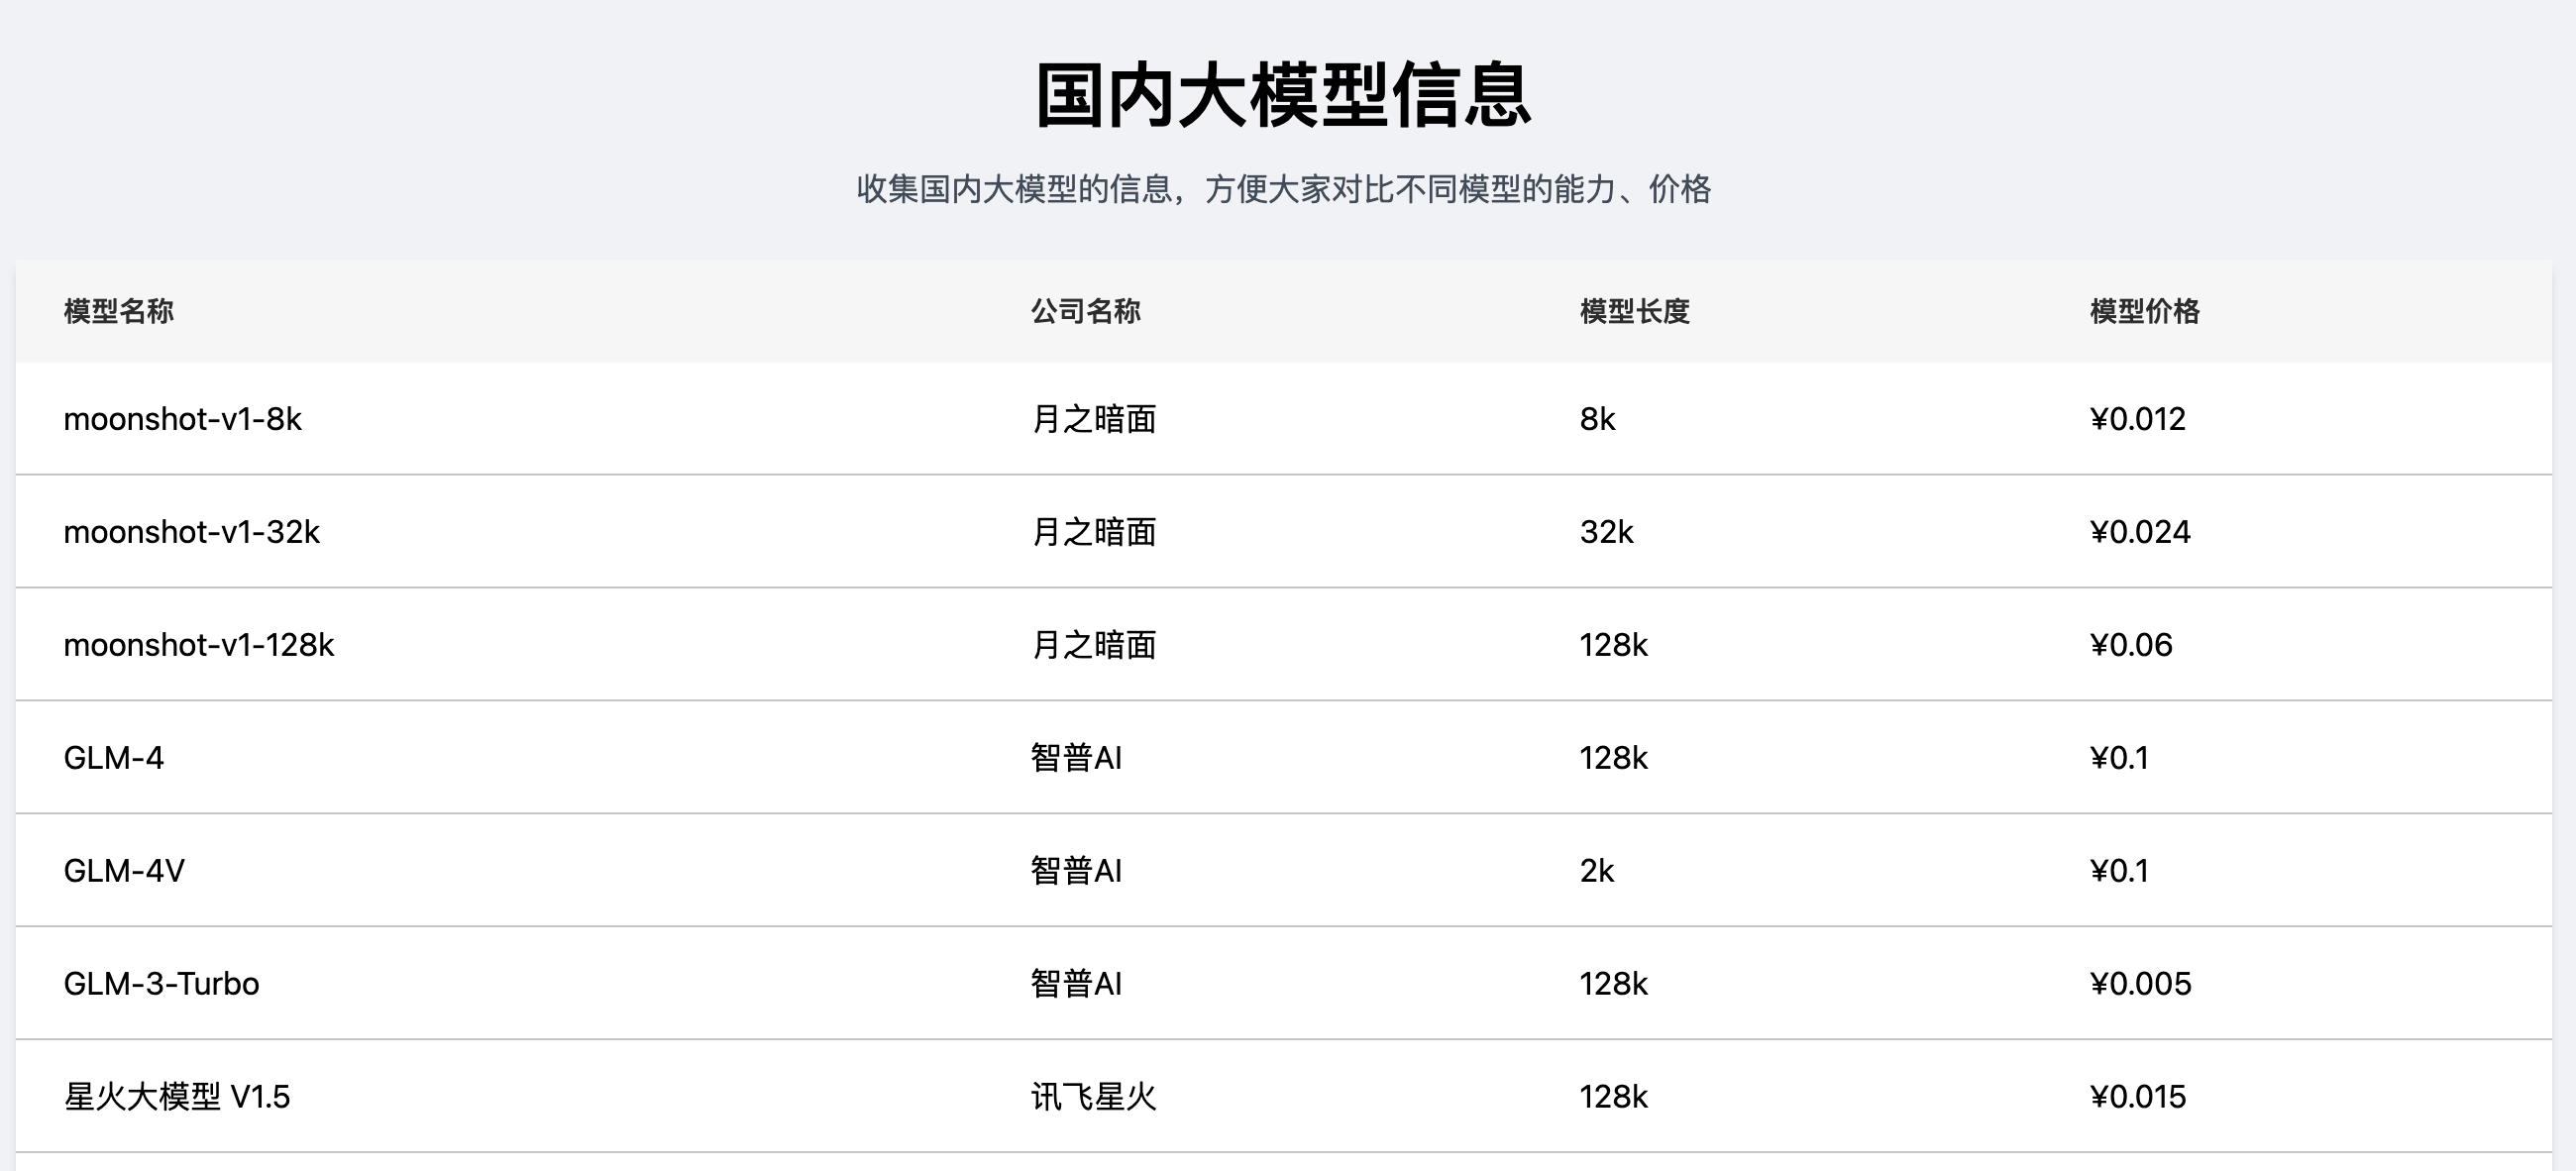Click the ¥0.012 price cell
The image size is (2576, 1171).
point(2138,419)
